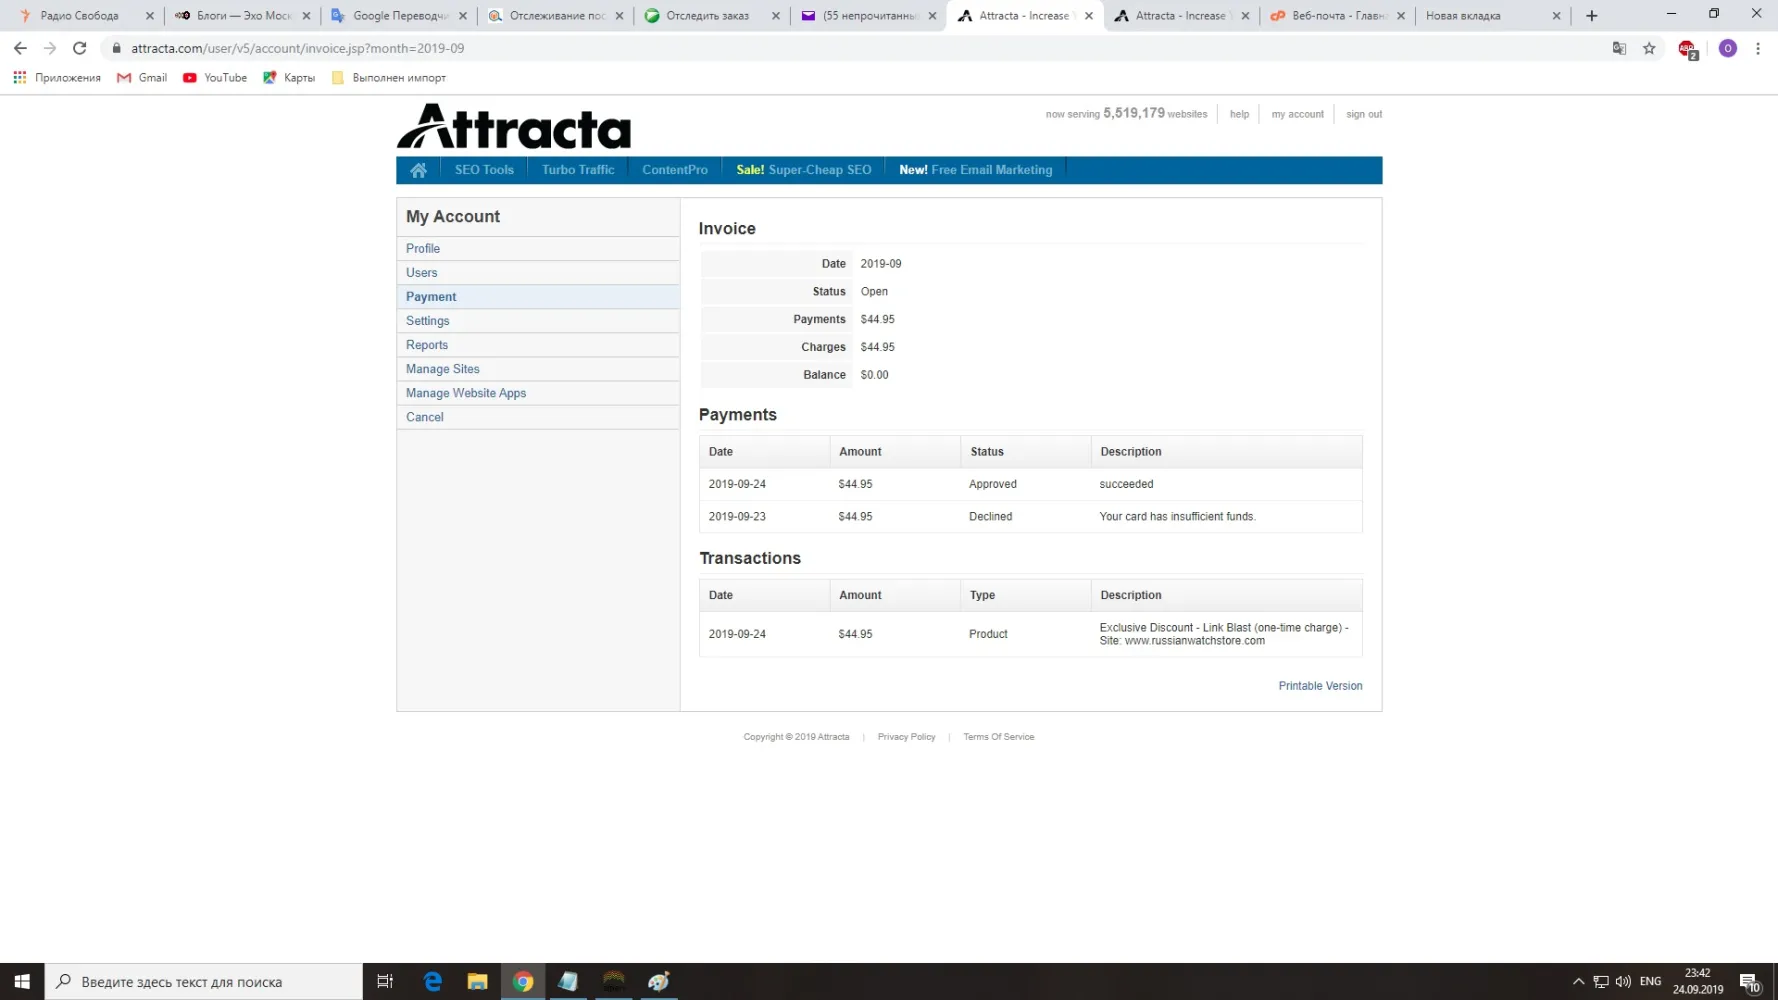Open the Apps shortcut in bookmarks bar
Viewport: 1778px width, 1000px height.
(57, 78)
